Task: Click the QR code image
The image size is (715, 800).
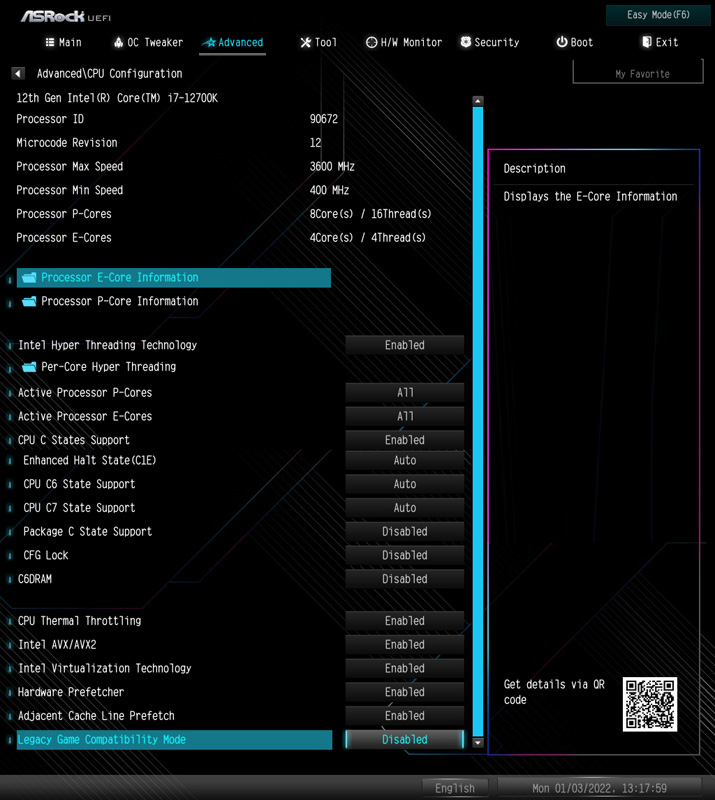Action: pos(650,705)
